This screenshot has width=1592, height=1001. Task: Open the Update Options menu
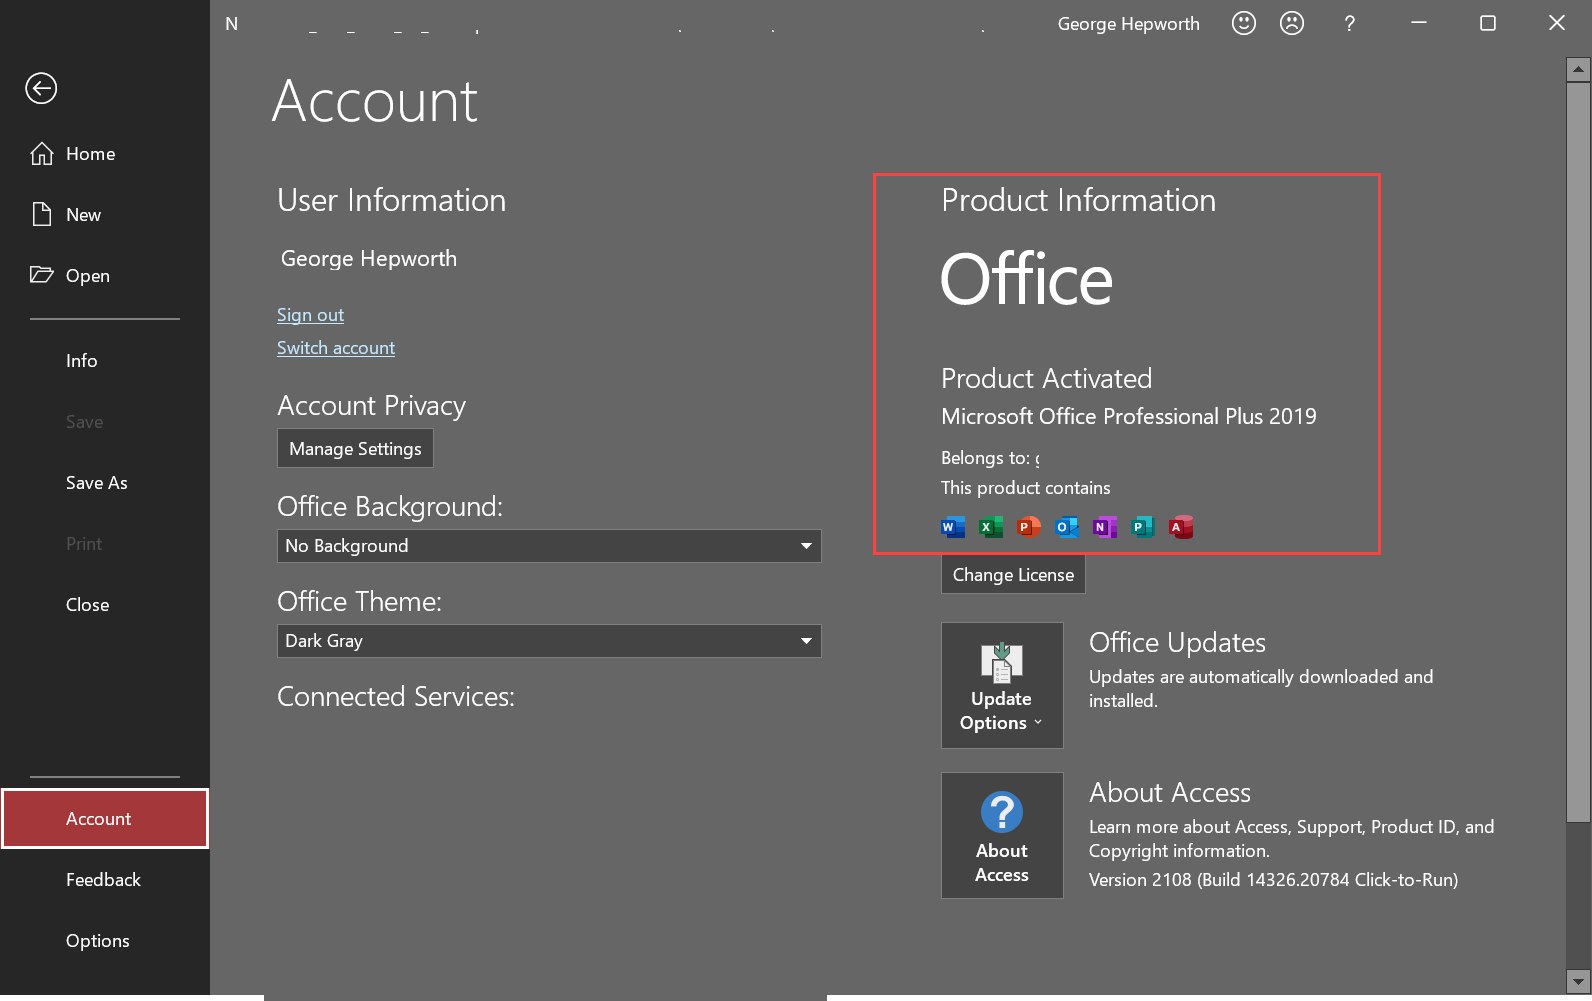tap(1002, 685)
